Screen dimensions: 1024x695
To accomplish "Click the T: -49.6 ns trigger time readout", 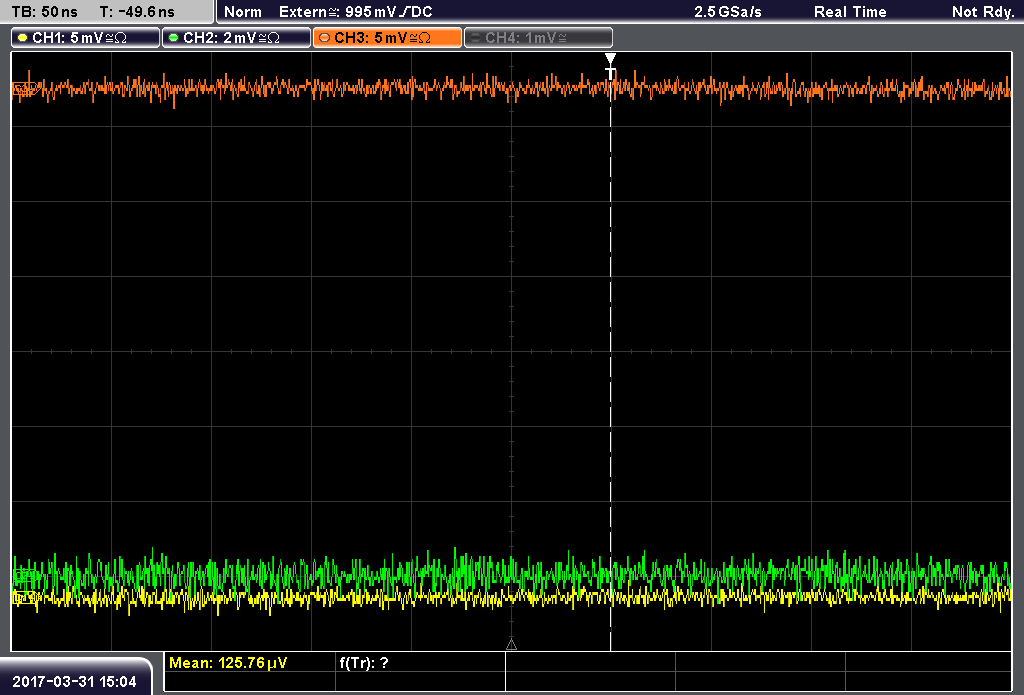I will point(137,12).
